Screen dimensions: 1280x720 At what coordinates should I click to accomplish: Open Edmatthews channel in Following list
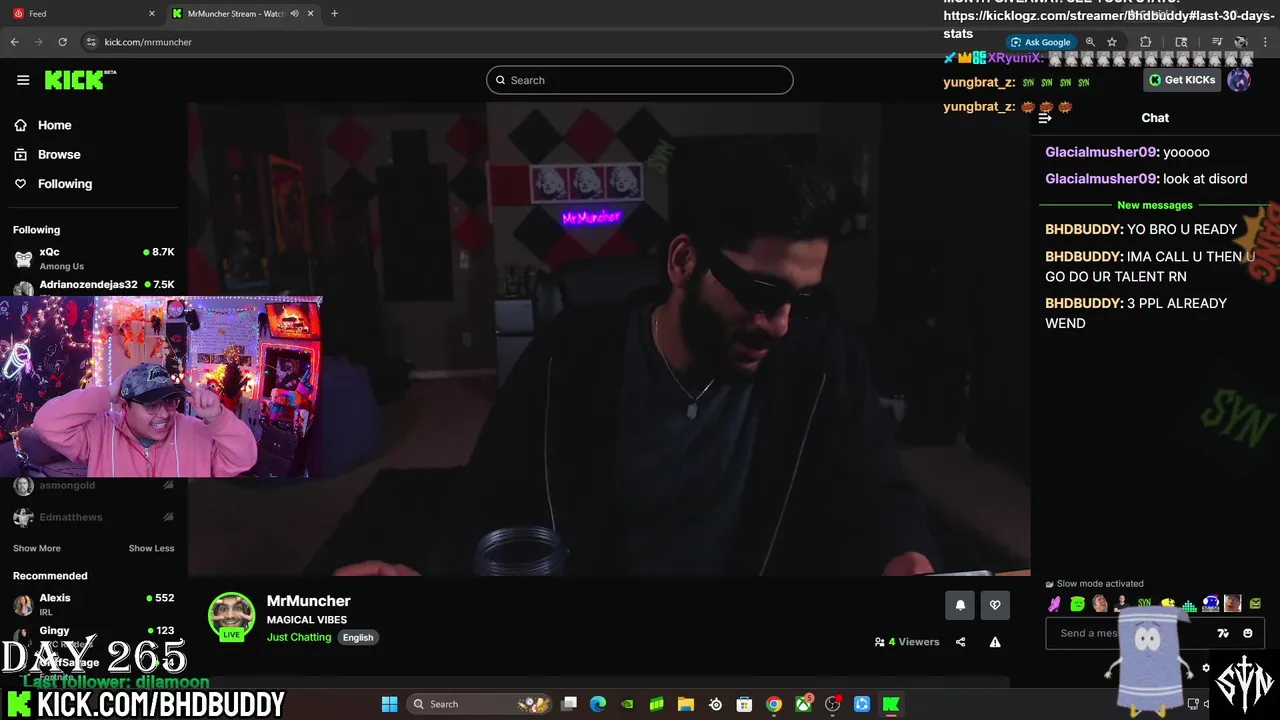tap(93, 517)
